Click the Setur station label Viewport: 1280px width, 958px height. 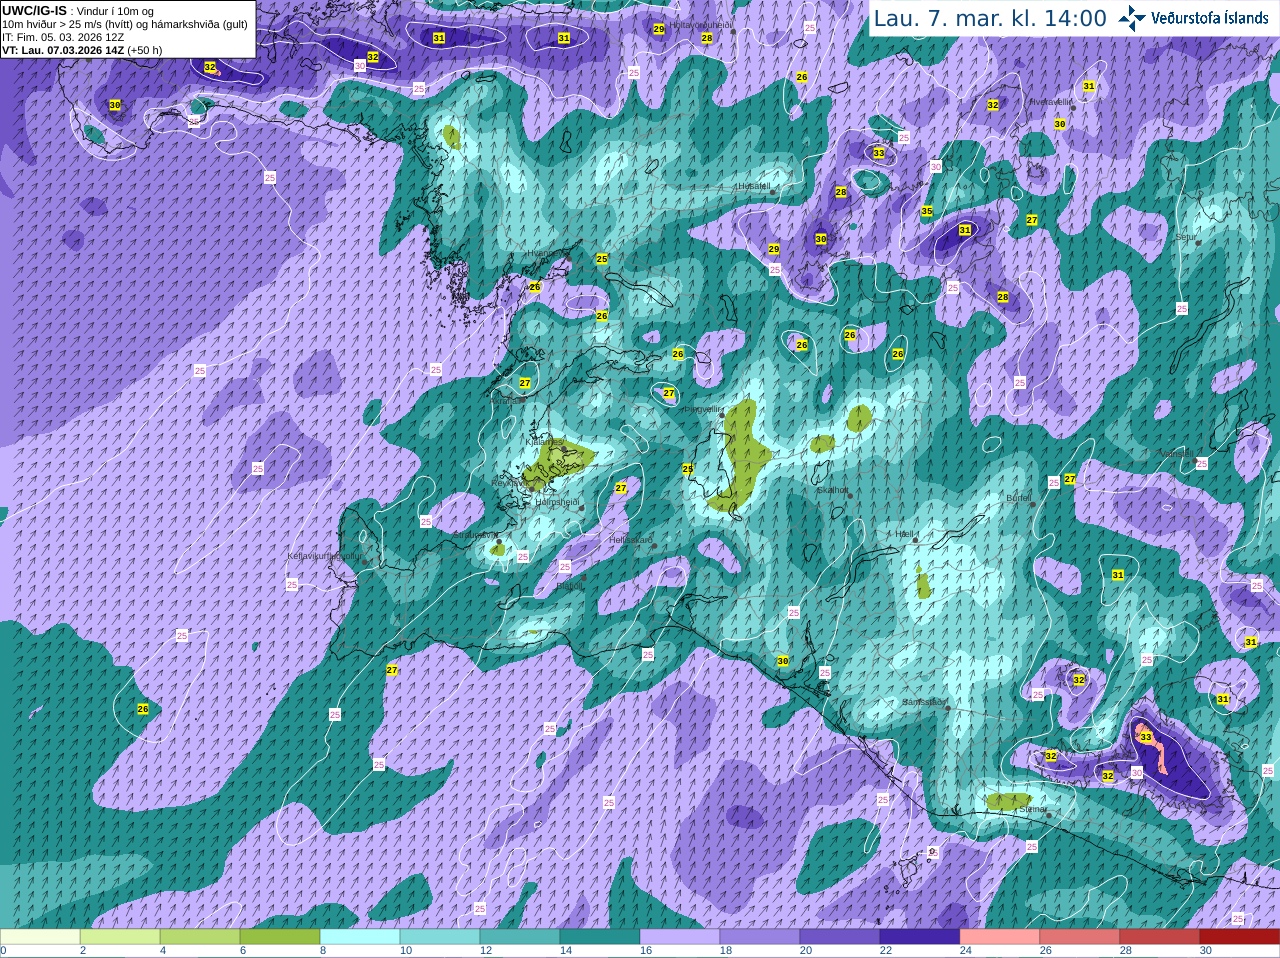tap(1186, 237)
